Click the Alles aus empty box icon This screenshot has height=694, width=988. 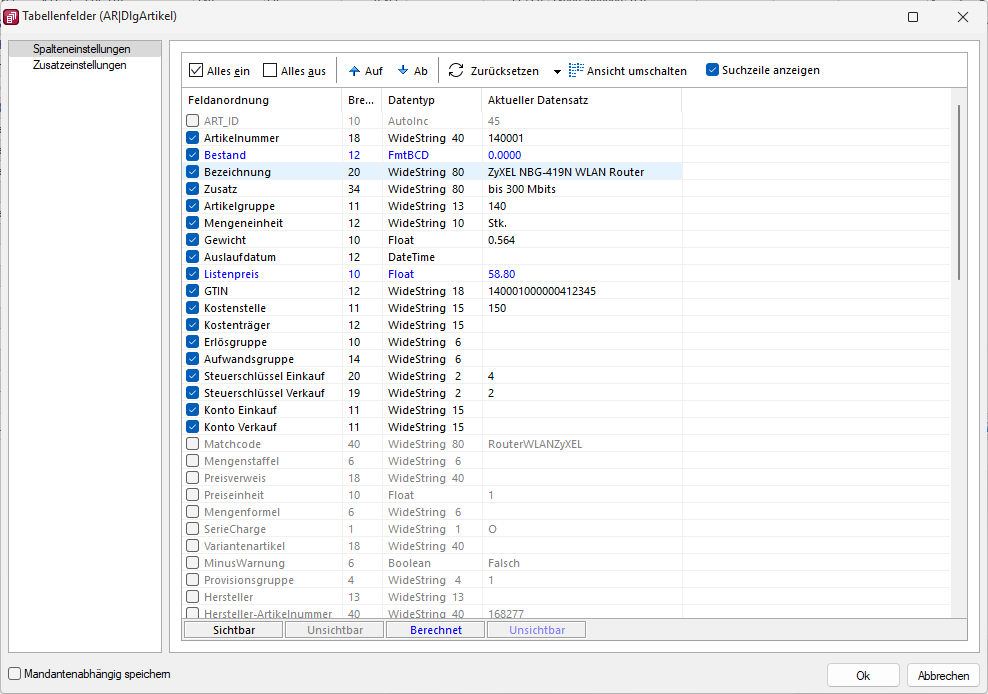coord(270,71)
